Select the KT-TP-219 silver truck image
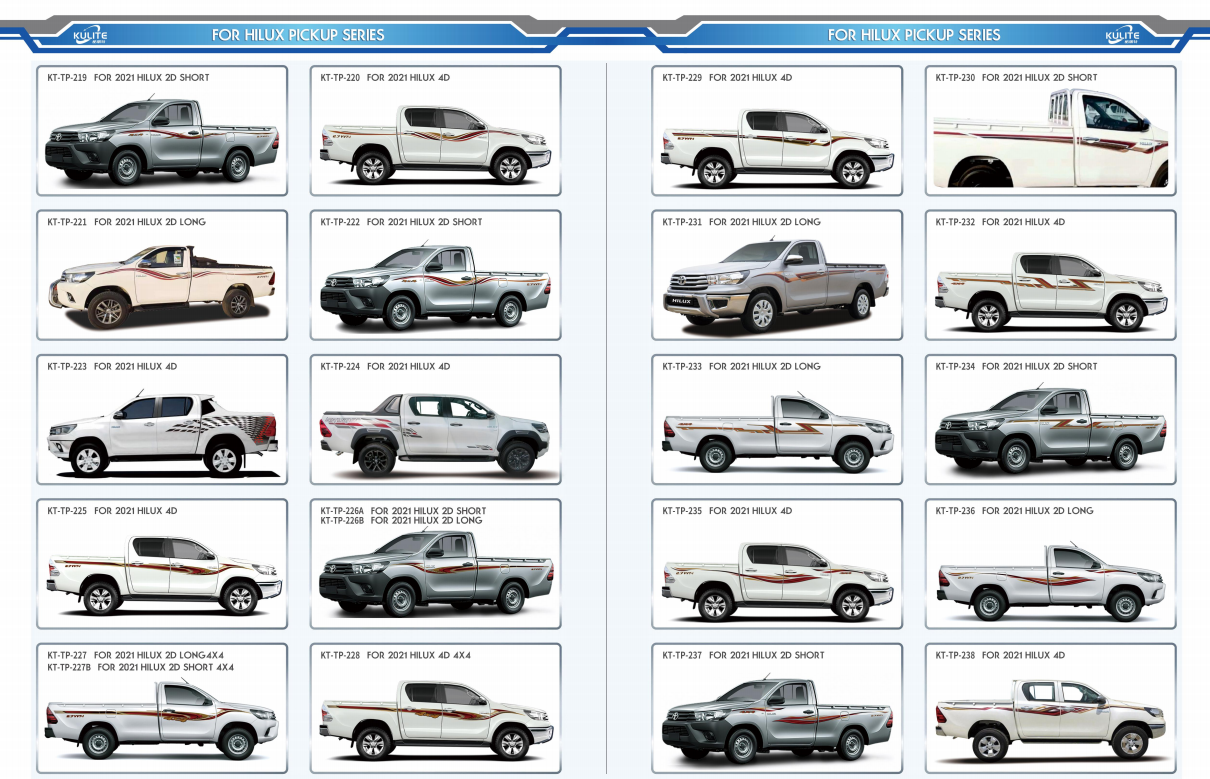1210x779 pixels. pyautogui.click(x=162, y=141)
